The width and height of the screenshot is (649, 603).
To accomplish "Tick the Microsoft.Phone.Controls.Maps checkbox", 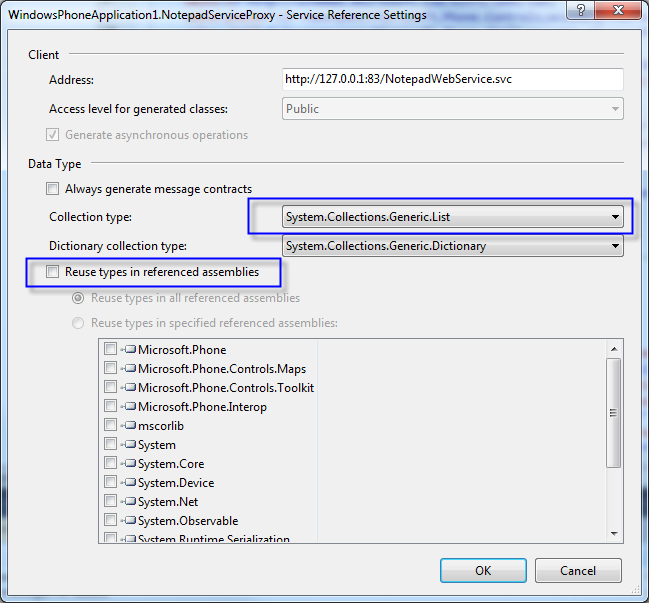I will tap(110, 369).
